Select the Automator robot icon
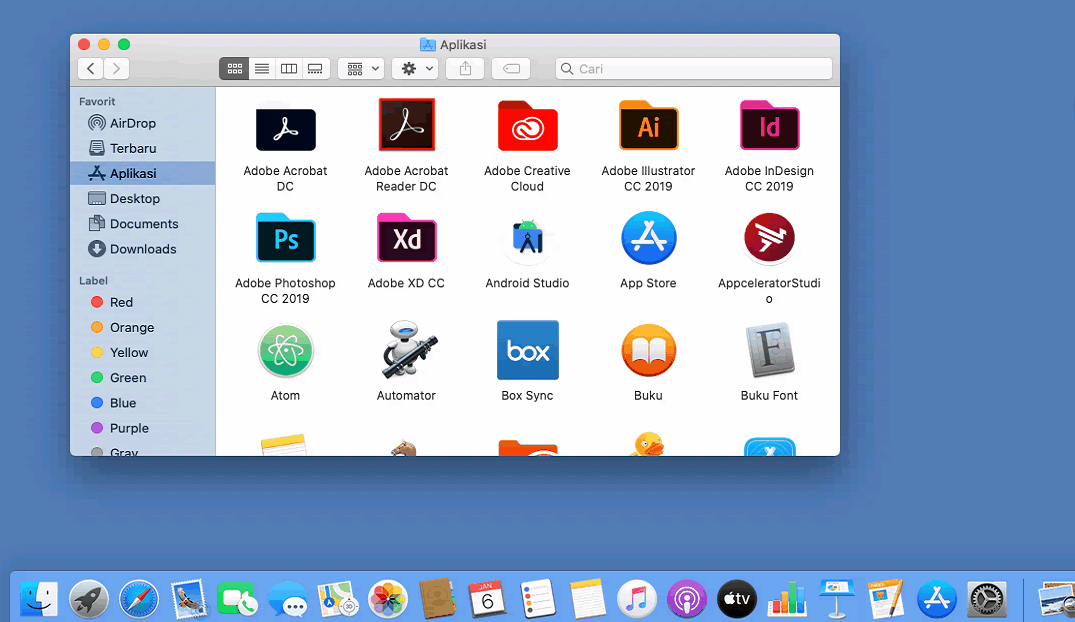Image resolution: width=1075 pixels, height=622 pixels. pyautogui.click(x=407, y=349)
